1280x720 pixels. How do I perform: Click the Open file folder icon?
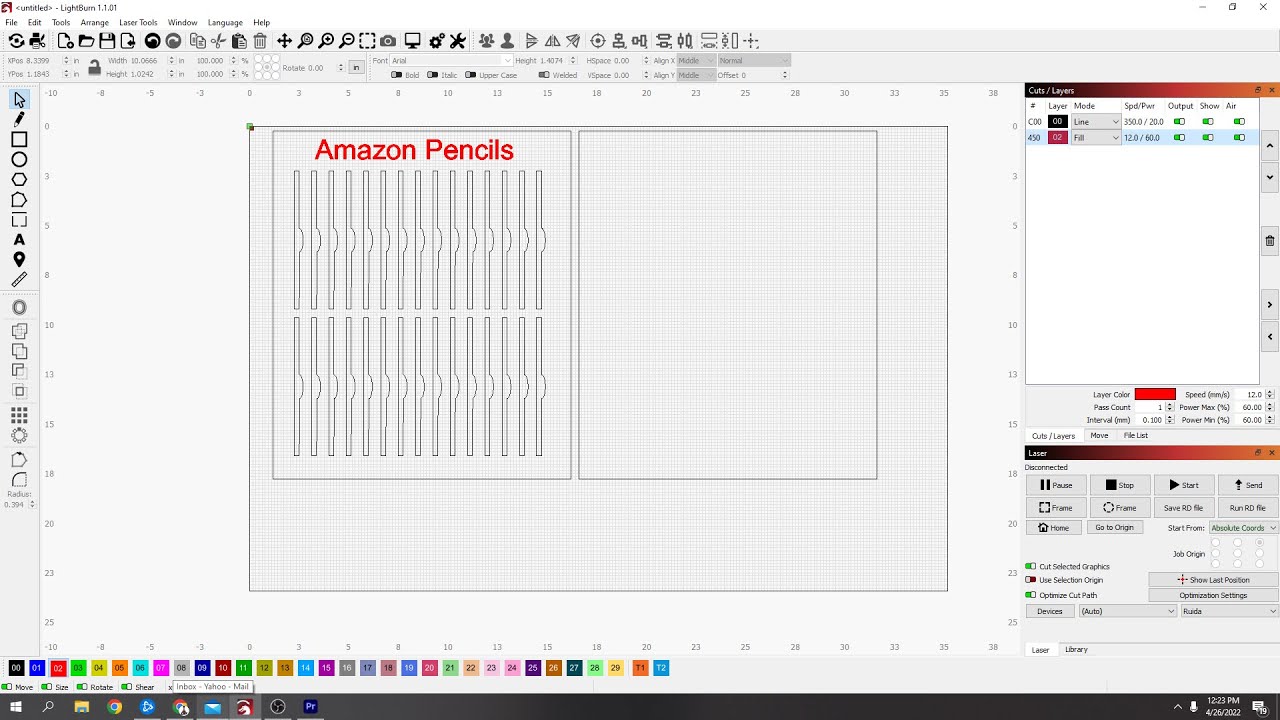click(86, 41)
